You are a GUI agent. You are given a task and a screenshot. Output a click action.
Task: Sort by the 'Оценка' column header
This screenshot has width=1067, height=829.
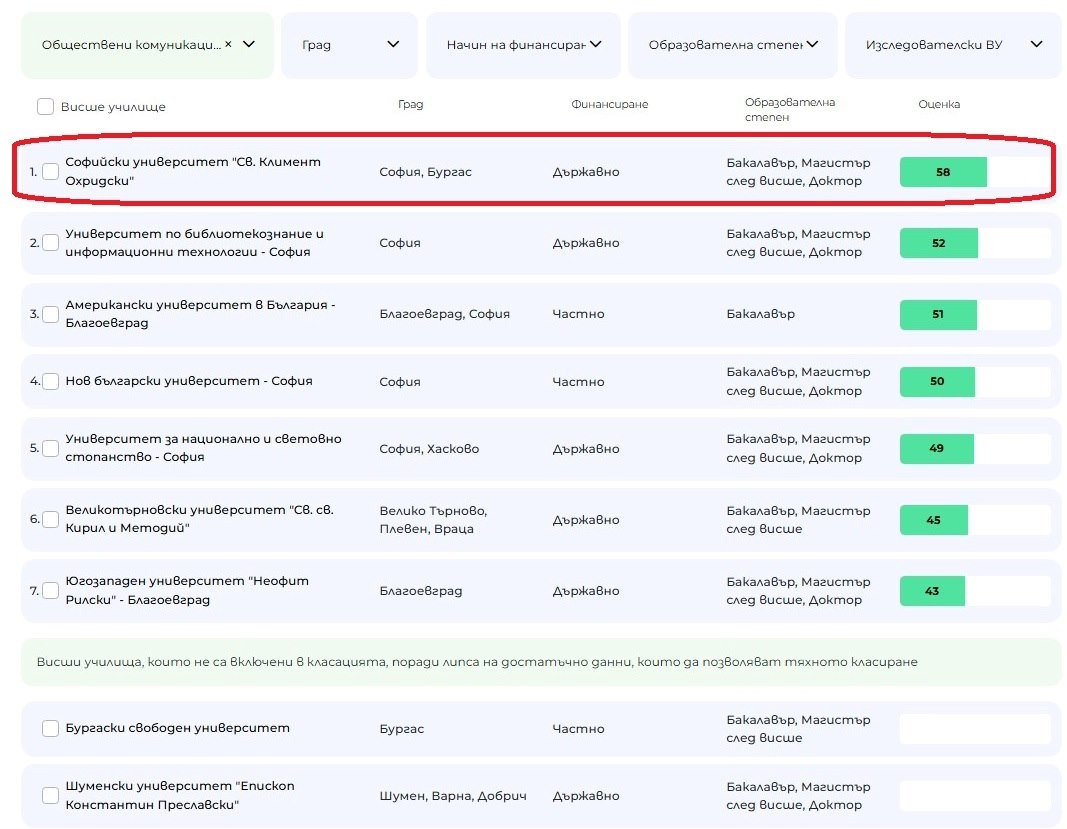tap(938, 105)
